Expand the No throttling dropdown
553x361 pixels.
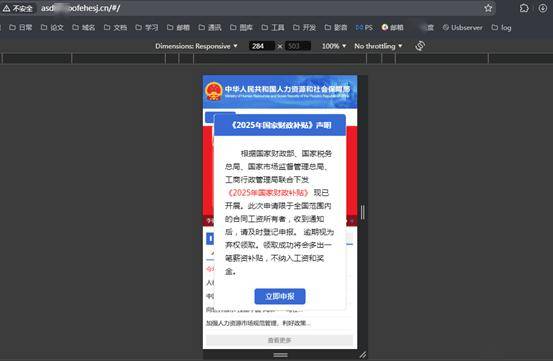pos(378,46)
